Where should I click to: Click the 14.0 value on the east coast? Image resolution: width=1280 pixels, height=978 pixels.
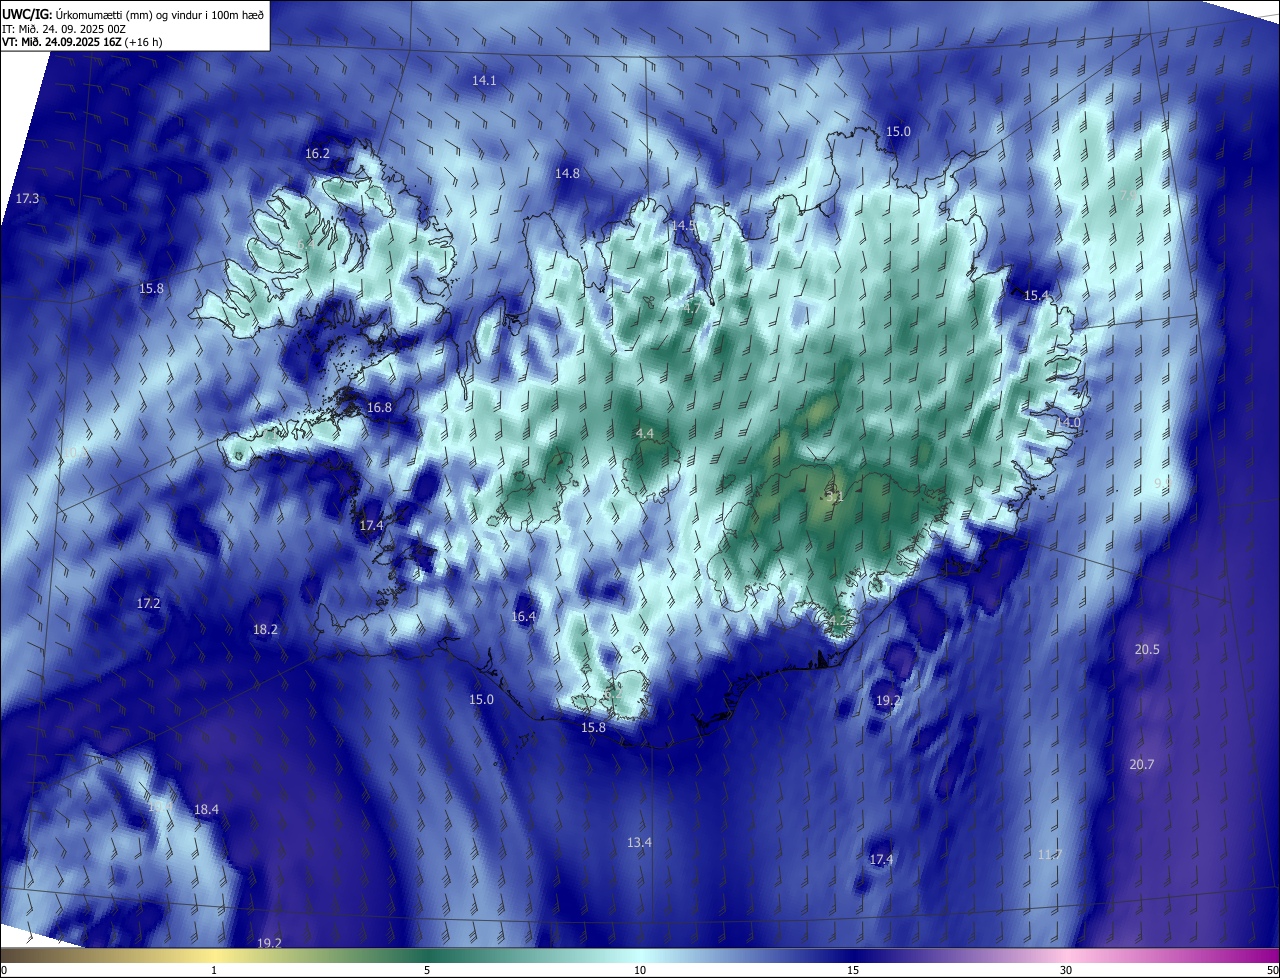tap(1068, 424)
